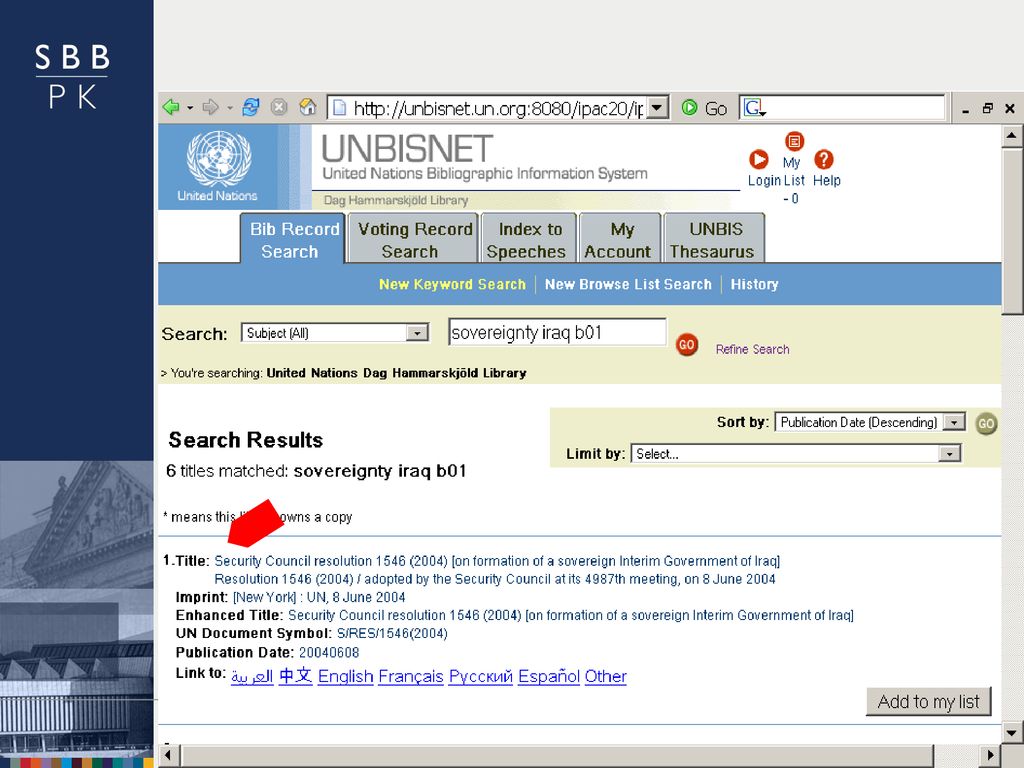The height and width of the screenshot is (768, 1024).
Task: Open the Other languages document link
Action: coord(605,677)
